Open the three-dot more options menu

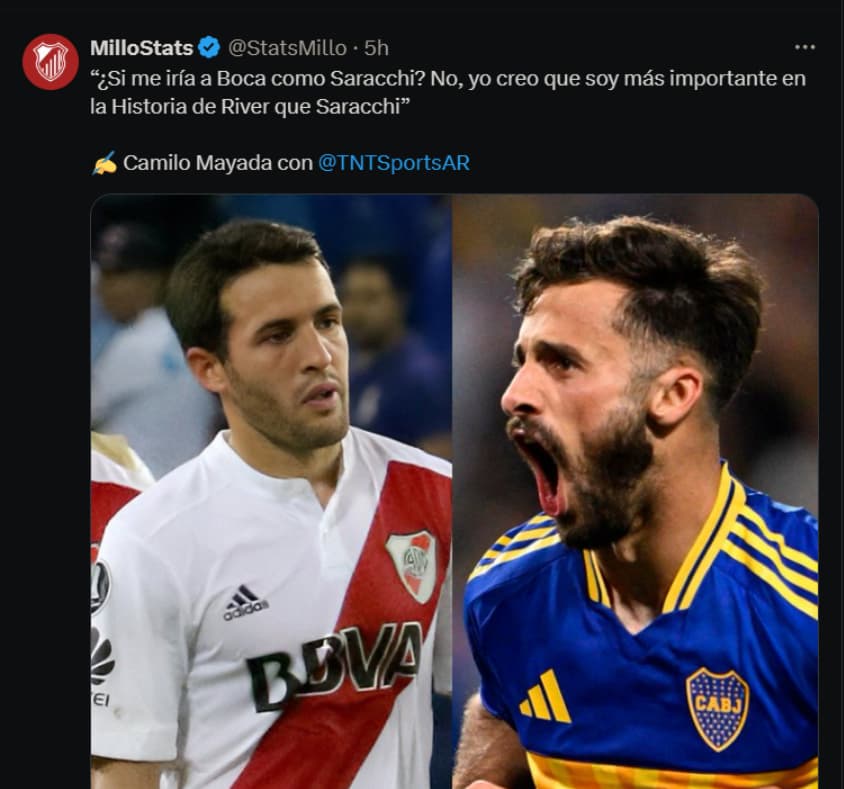point(805,47)
